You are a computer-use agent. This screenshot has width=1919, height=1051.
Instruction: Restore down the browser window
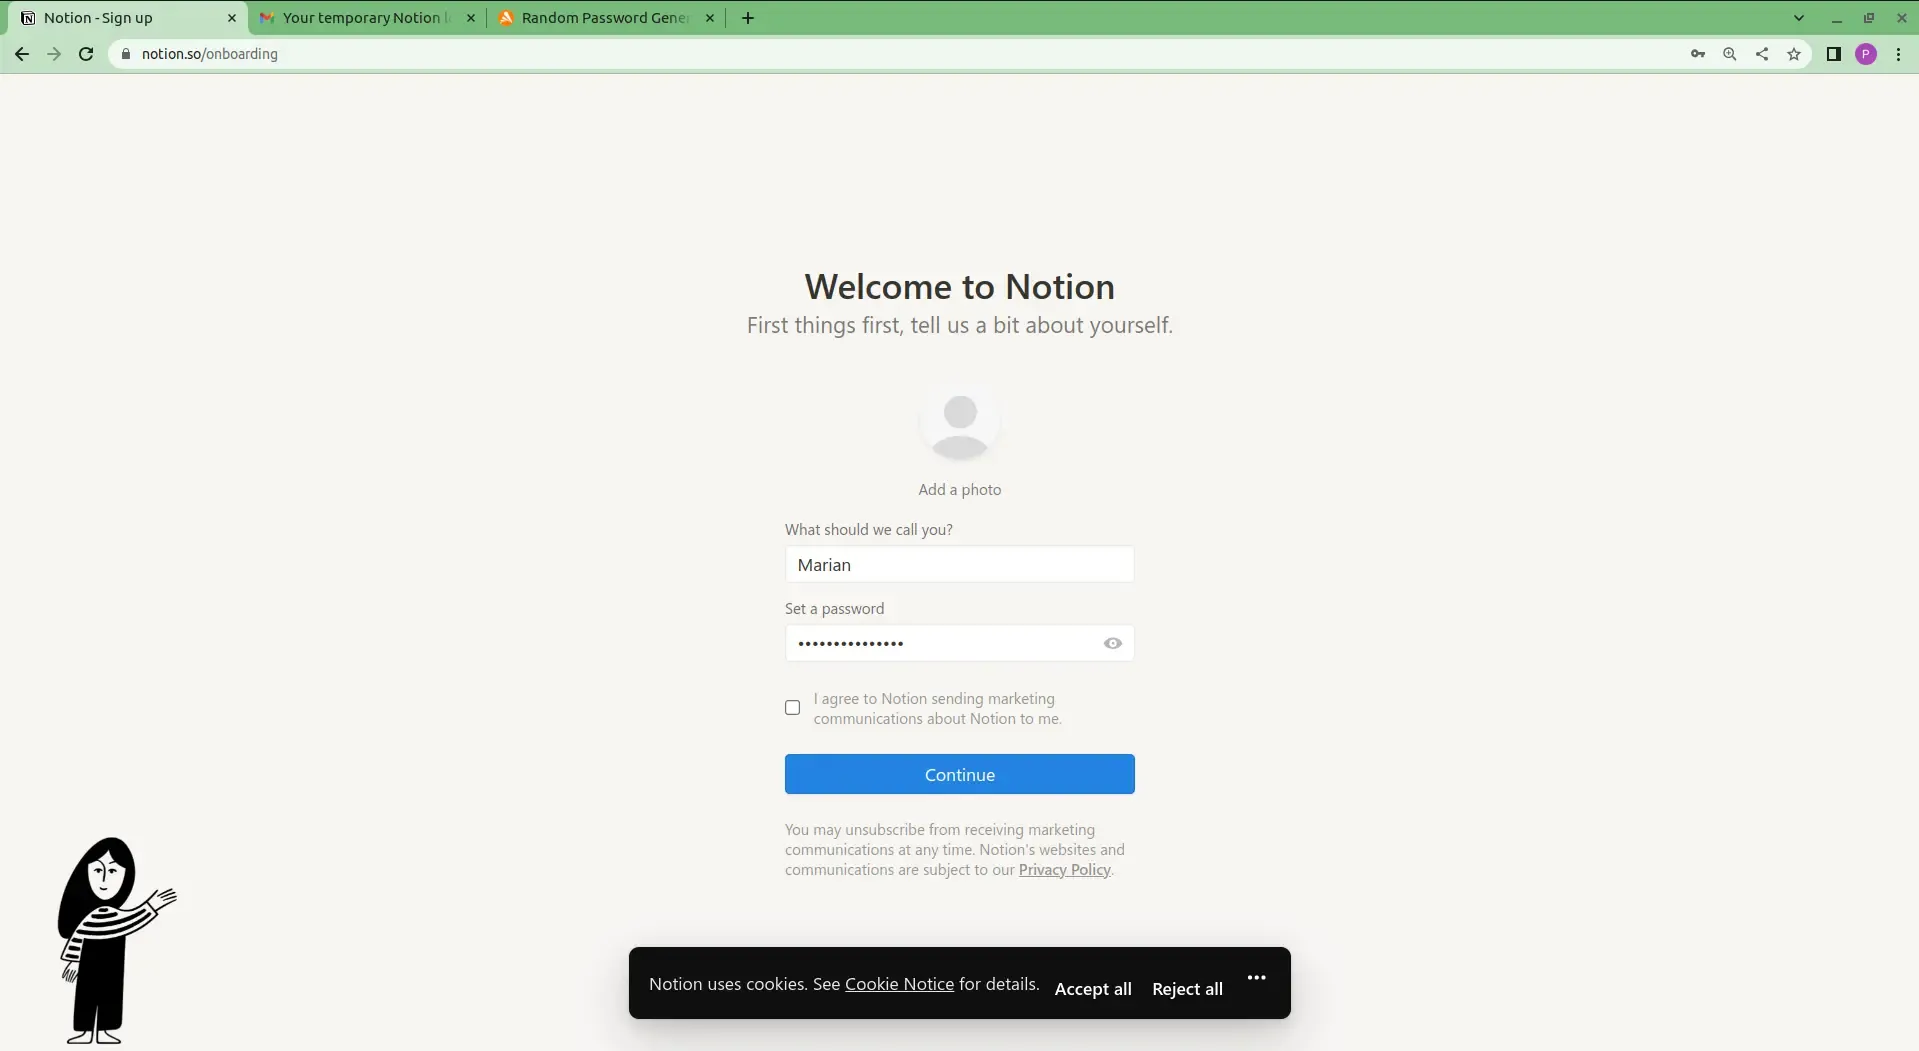[x=1868, y=18]
